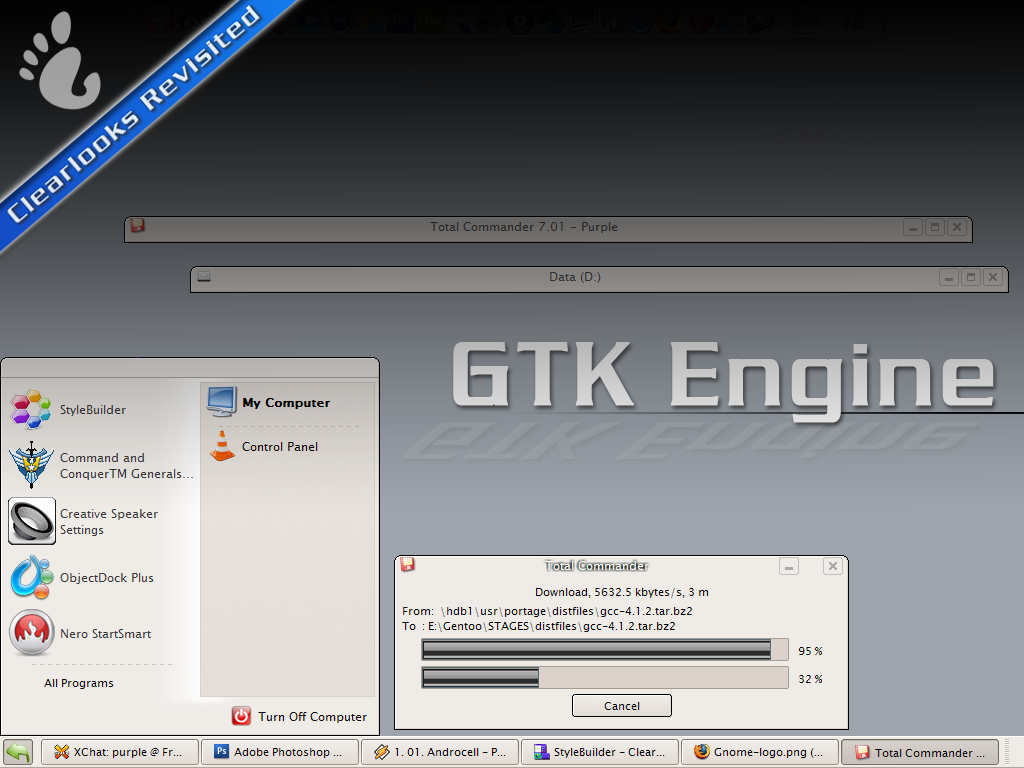1024x768 pixels.
Task: Minimize the download dialog
Action: click(x=789, y=566)
